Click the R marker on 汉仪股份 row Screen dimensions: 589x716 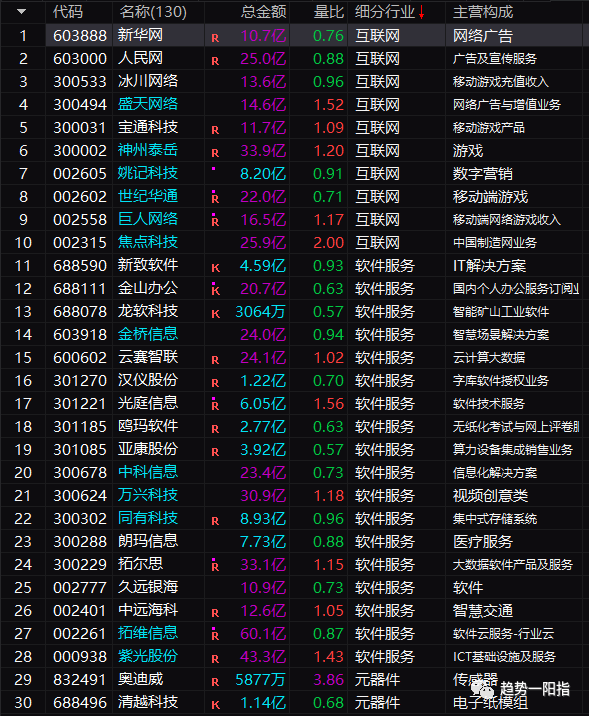(215, 383)
